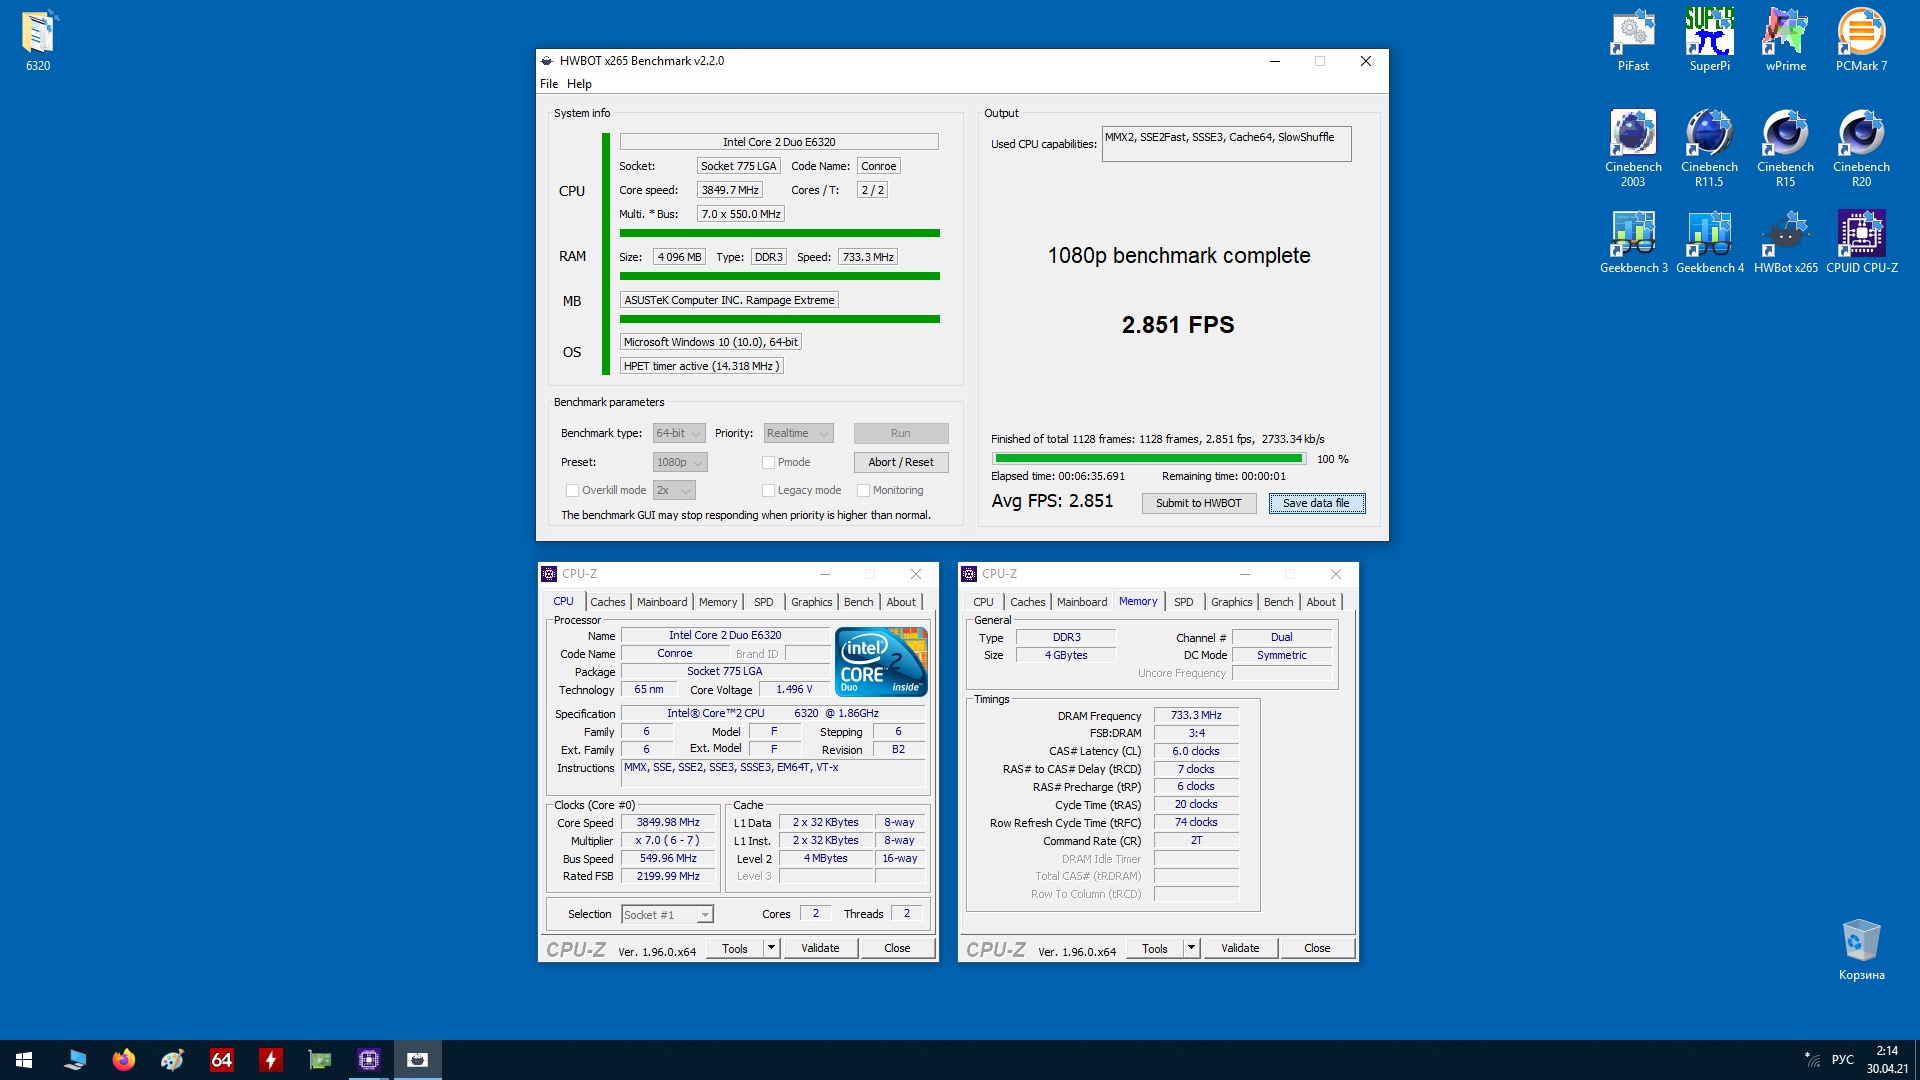Open the paint palette taskbar icon
The image size is (1920, 1080).
[173, 1060]
